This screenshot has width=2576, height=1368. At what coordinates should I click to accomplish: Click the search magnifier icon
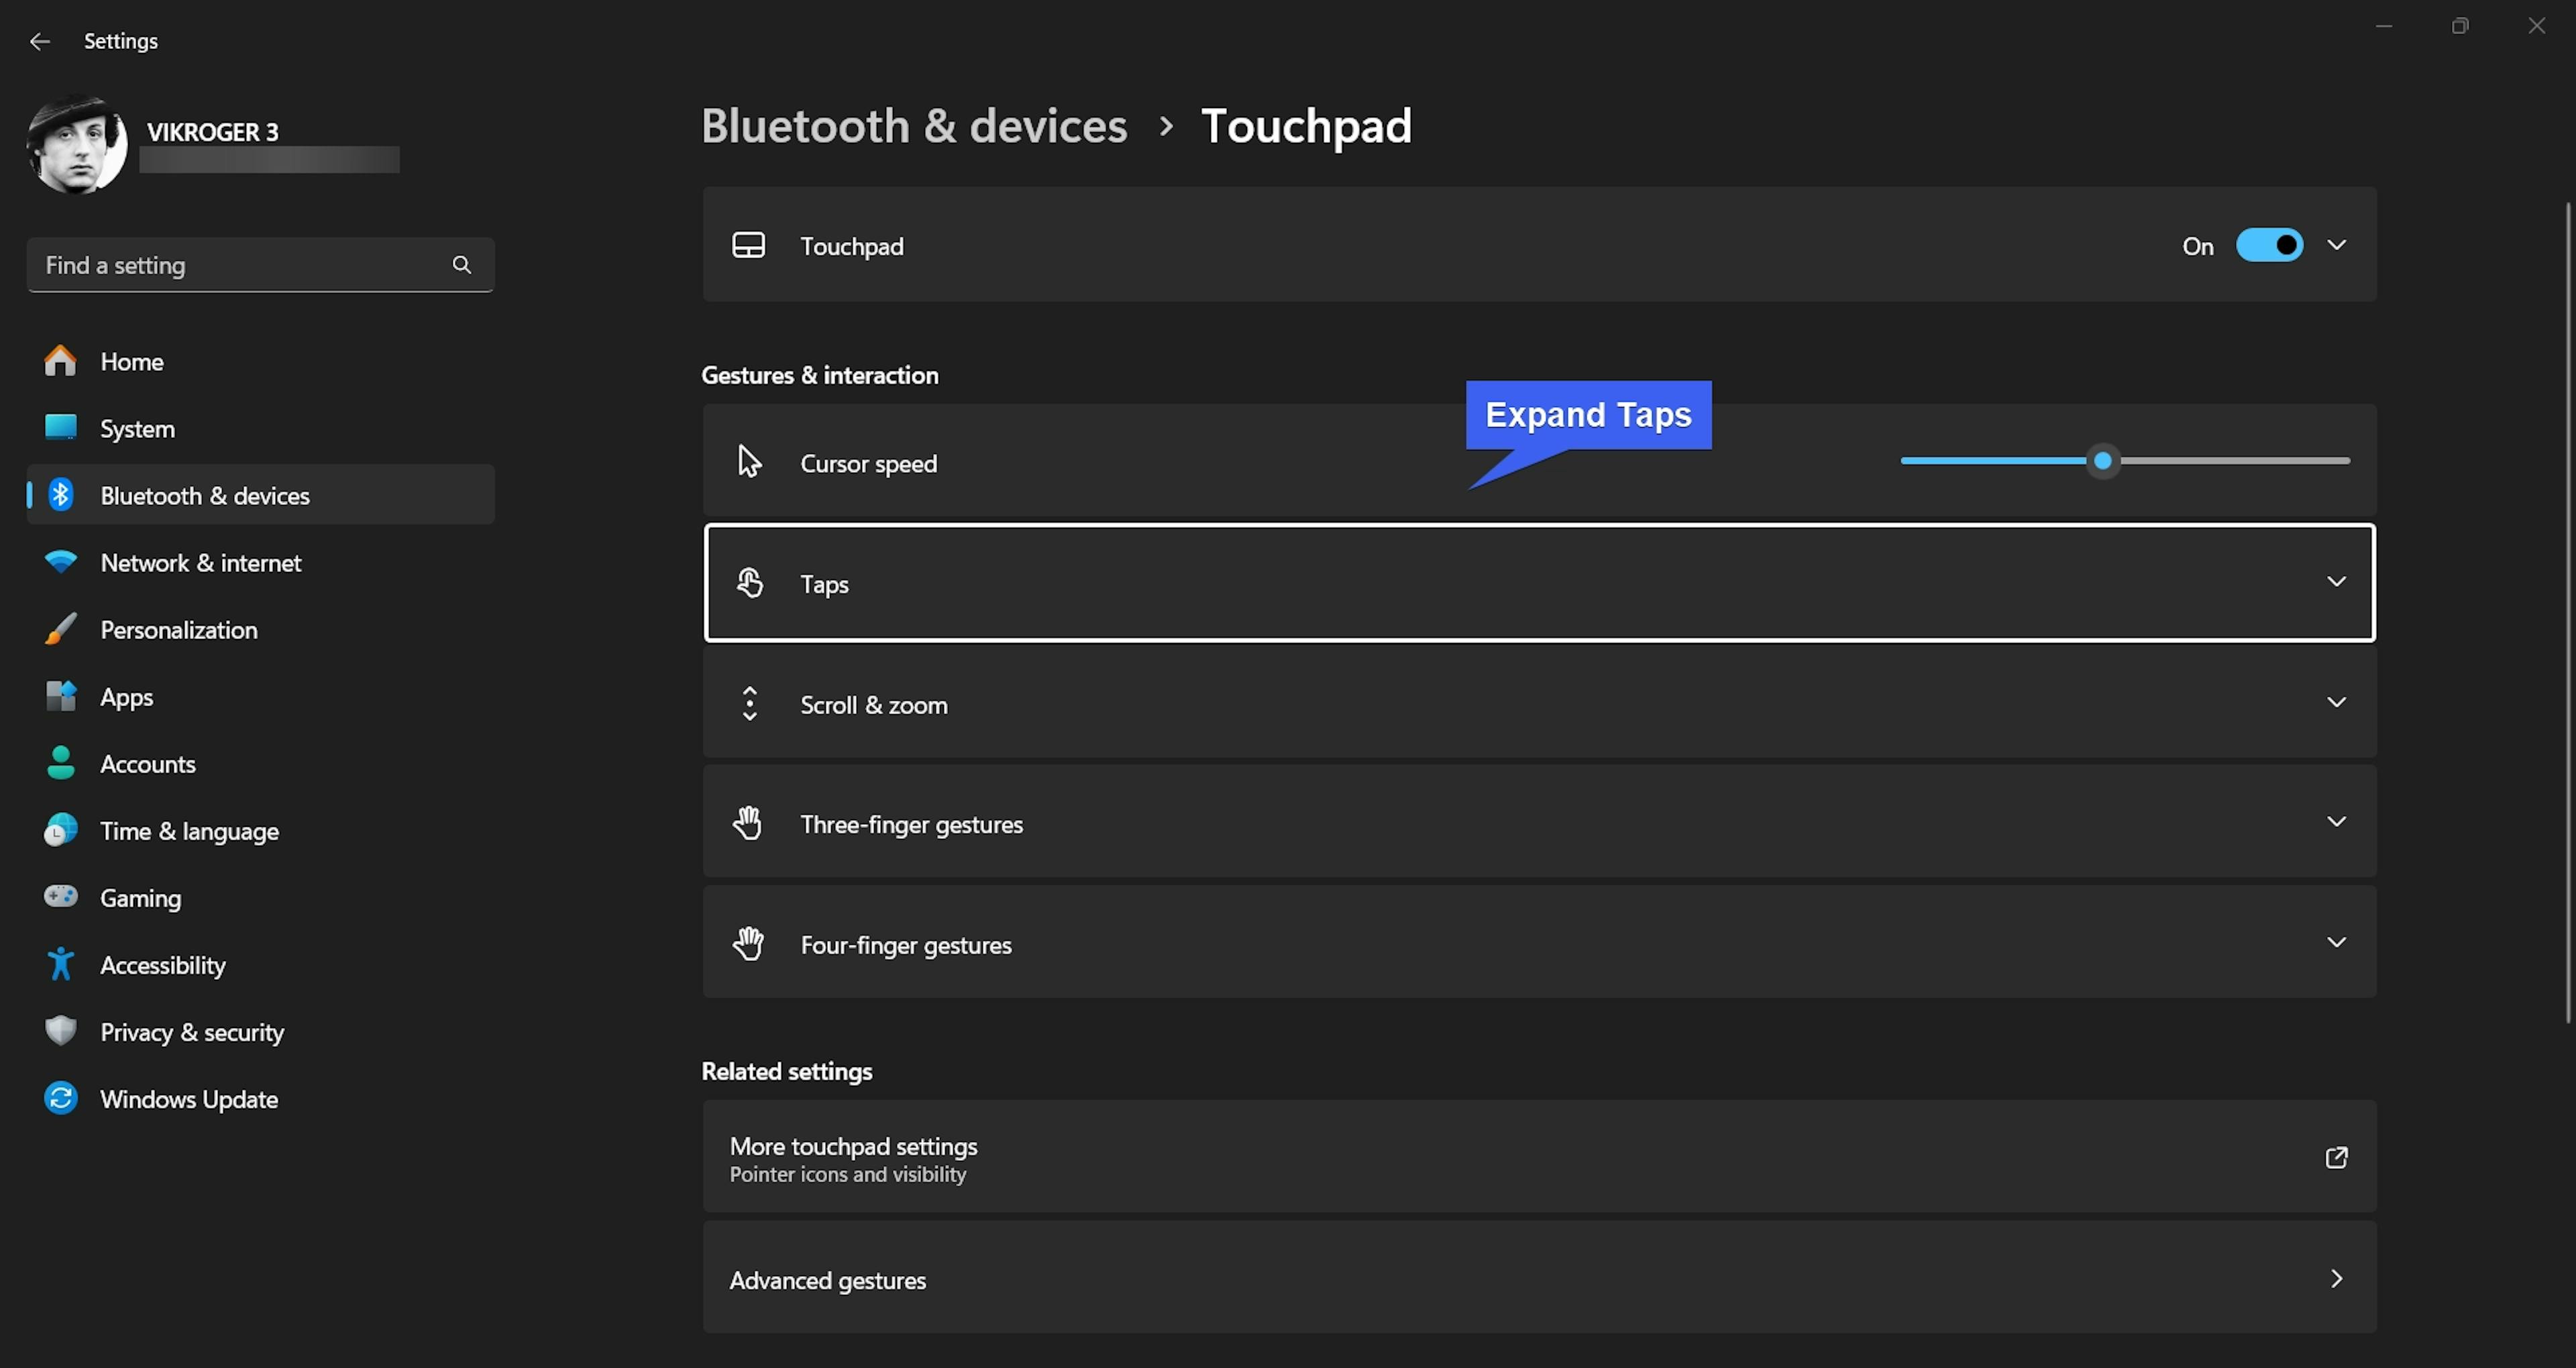(x=461, y=265)
